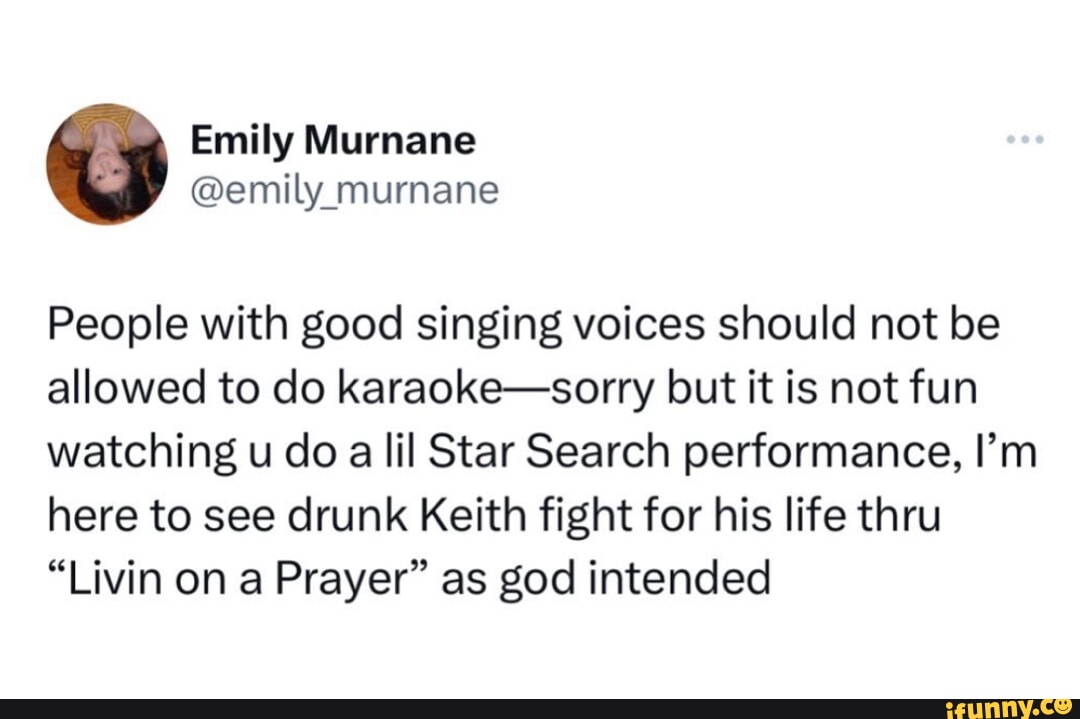This screenshot has height=719, width=1080.
Task: Click the words "not fun" in tweet
Action: (x=911, y=389)
